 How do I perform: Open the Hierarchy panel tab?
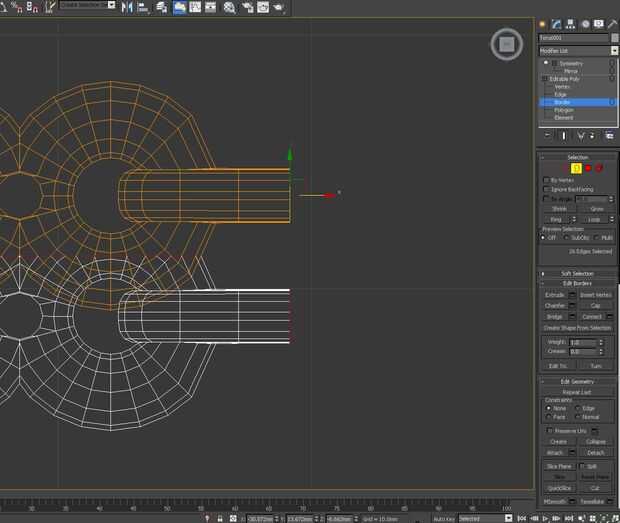click(x=570, y=23)
